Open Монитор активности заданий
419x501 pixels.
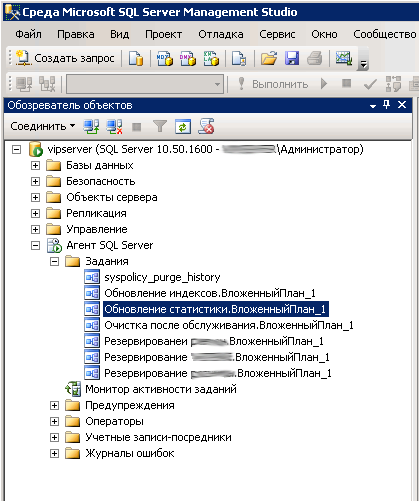161,389
